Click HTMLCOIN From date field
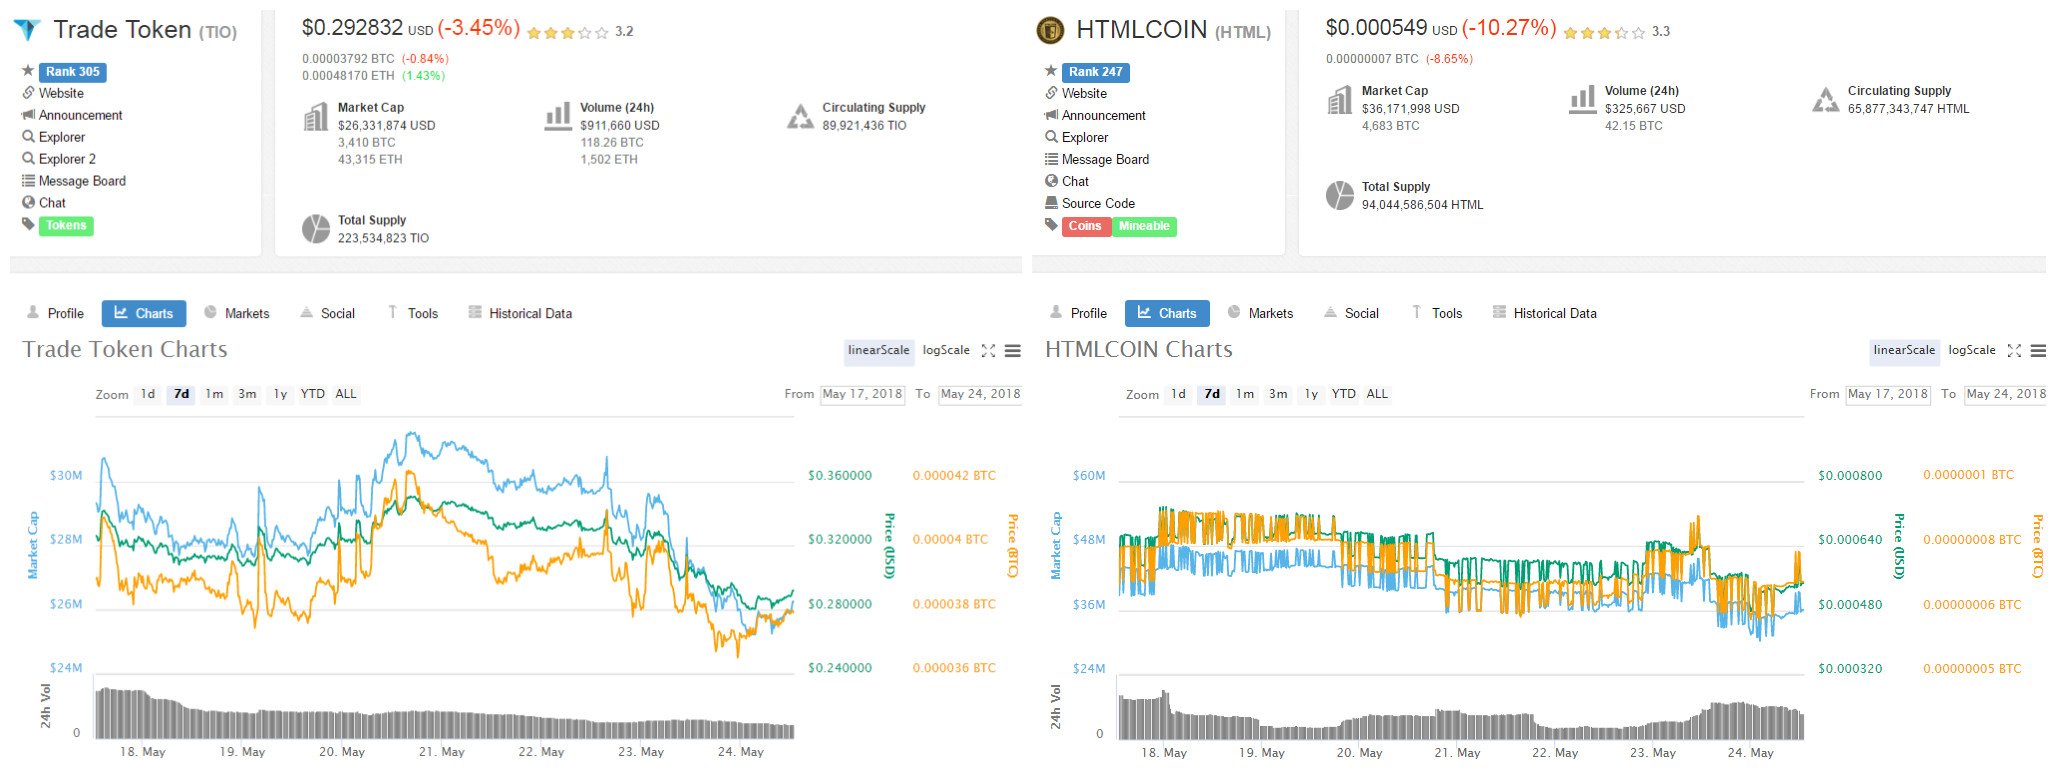 point(1888,394)
